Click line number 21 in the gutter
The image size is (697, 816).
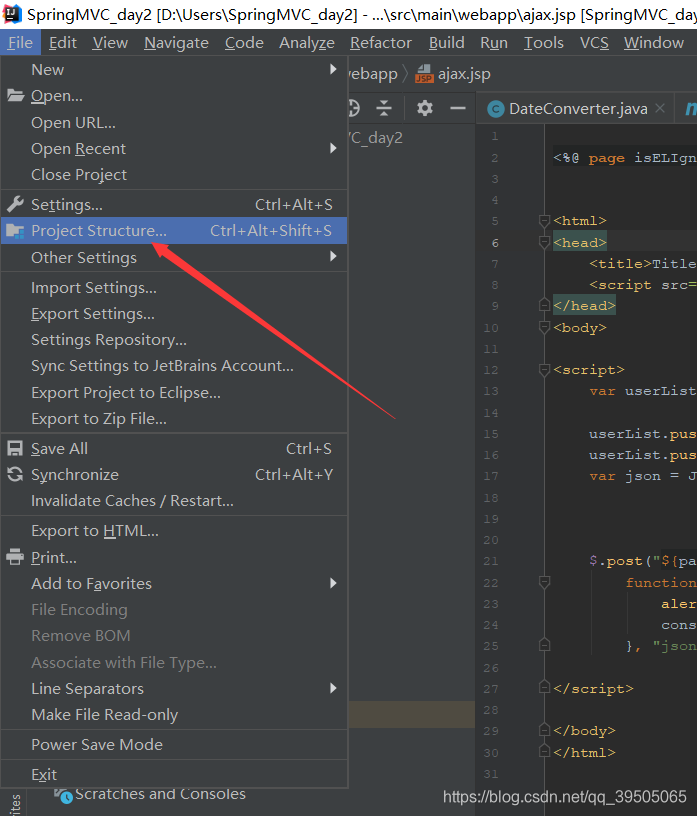[x=490, y=561]
